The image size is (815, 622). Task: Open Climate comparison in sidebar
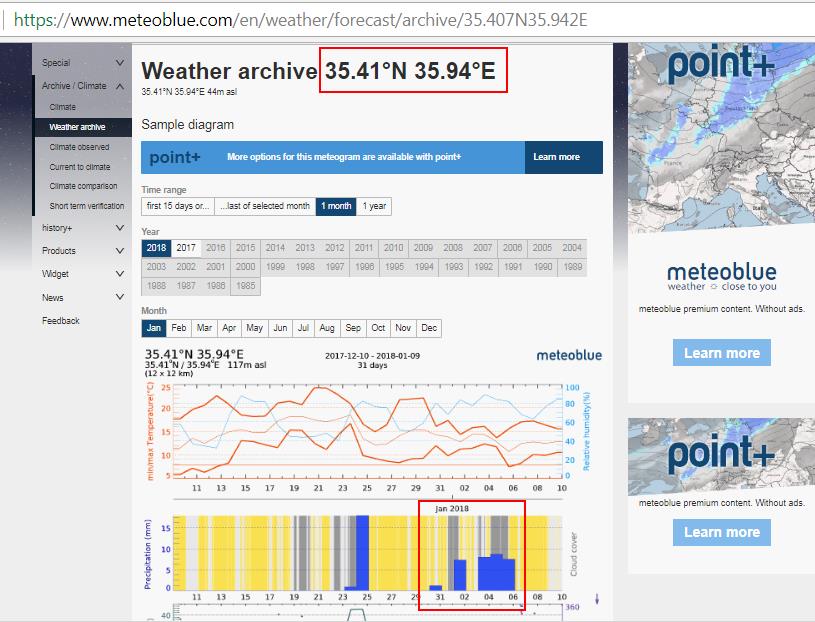click(x=83, y=186)
